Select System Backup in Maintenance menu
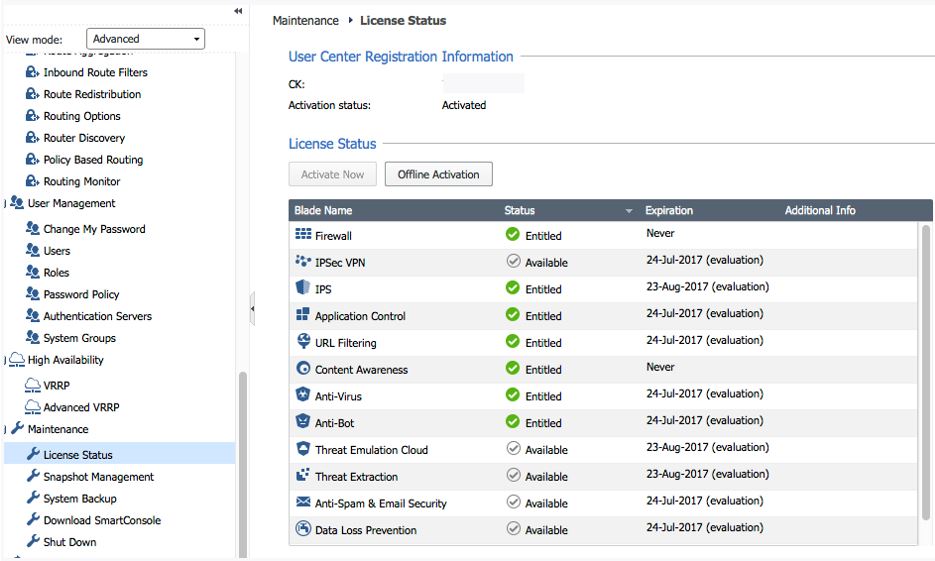Screen dimensions: 935x561 coord(79,499)
